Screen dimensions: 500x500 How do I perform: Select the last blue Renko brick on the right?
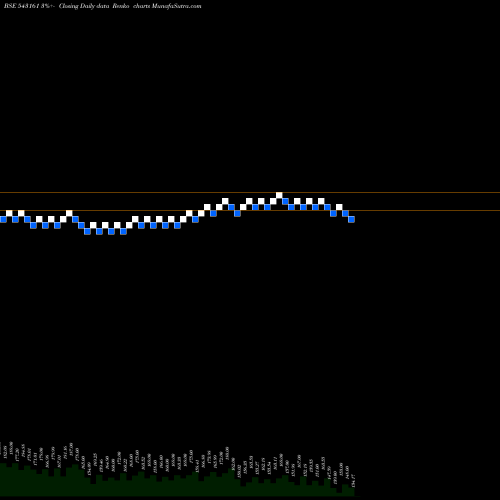click(x=351, y=219)
